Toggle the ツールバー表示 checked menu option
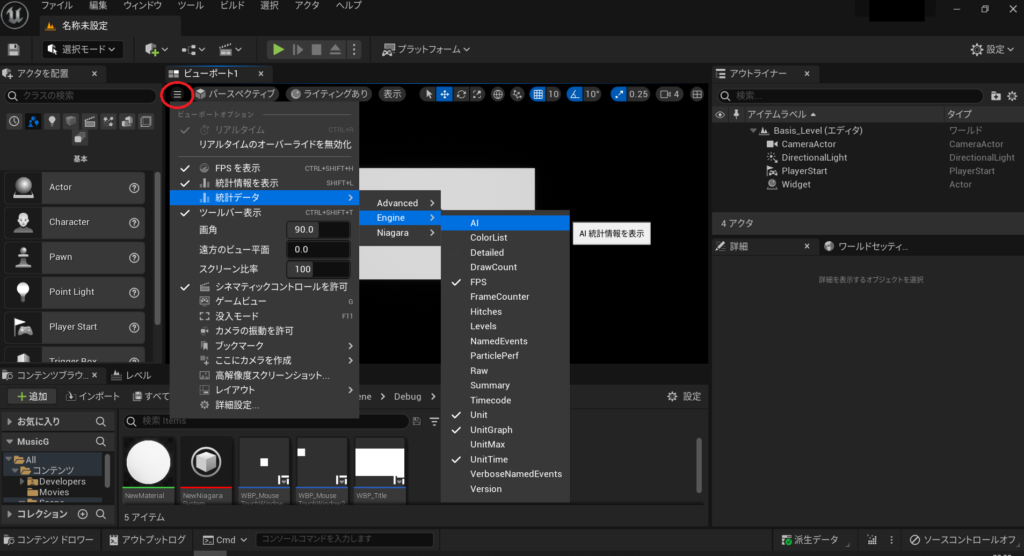 pyautogui.click(x=231, y=213)
